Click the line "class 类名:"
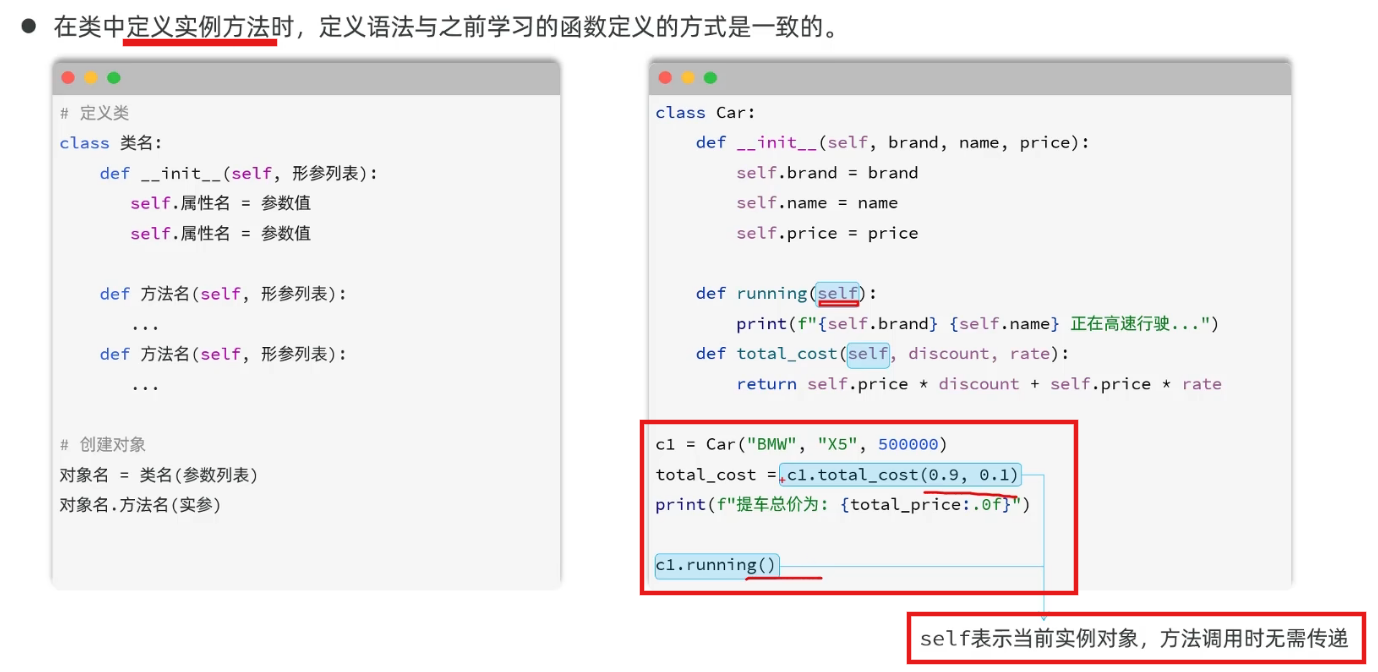The image size is (1378, 672). coord(110,143)
